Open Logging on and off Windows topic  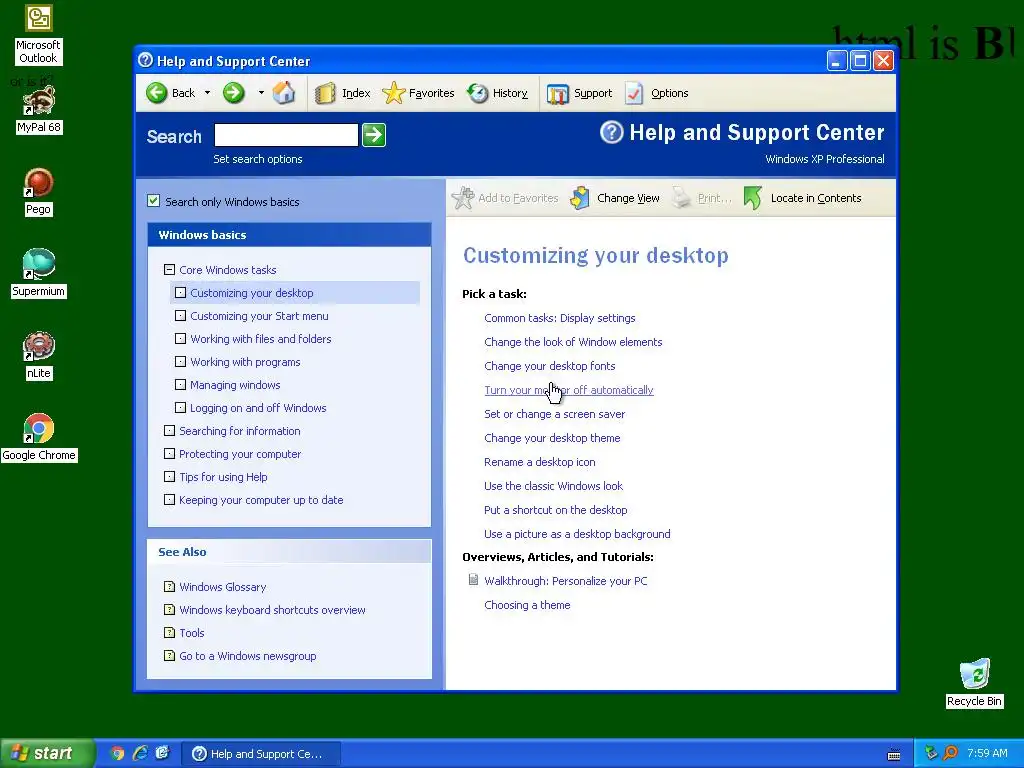coord(258,408)
